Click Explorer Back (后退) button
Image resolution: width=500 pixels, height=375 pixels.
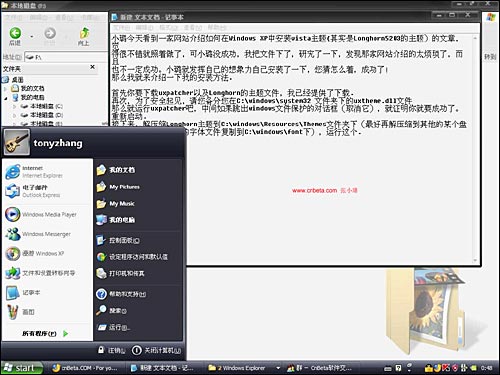point(15,36)
